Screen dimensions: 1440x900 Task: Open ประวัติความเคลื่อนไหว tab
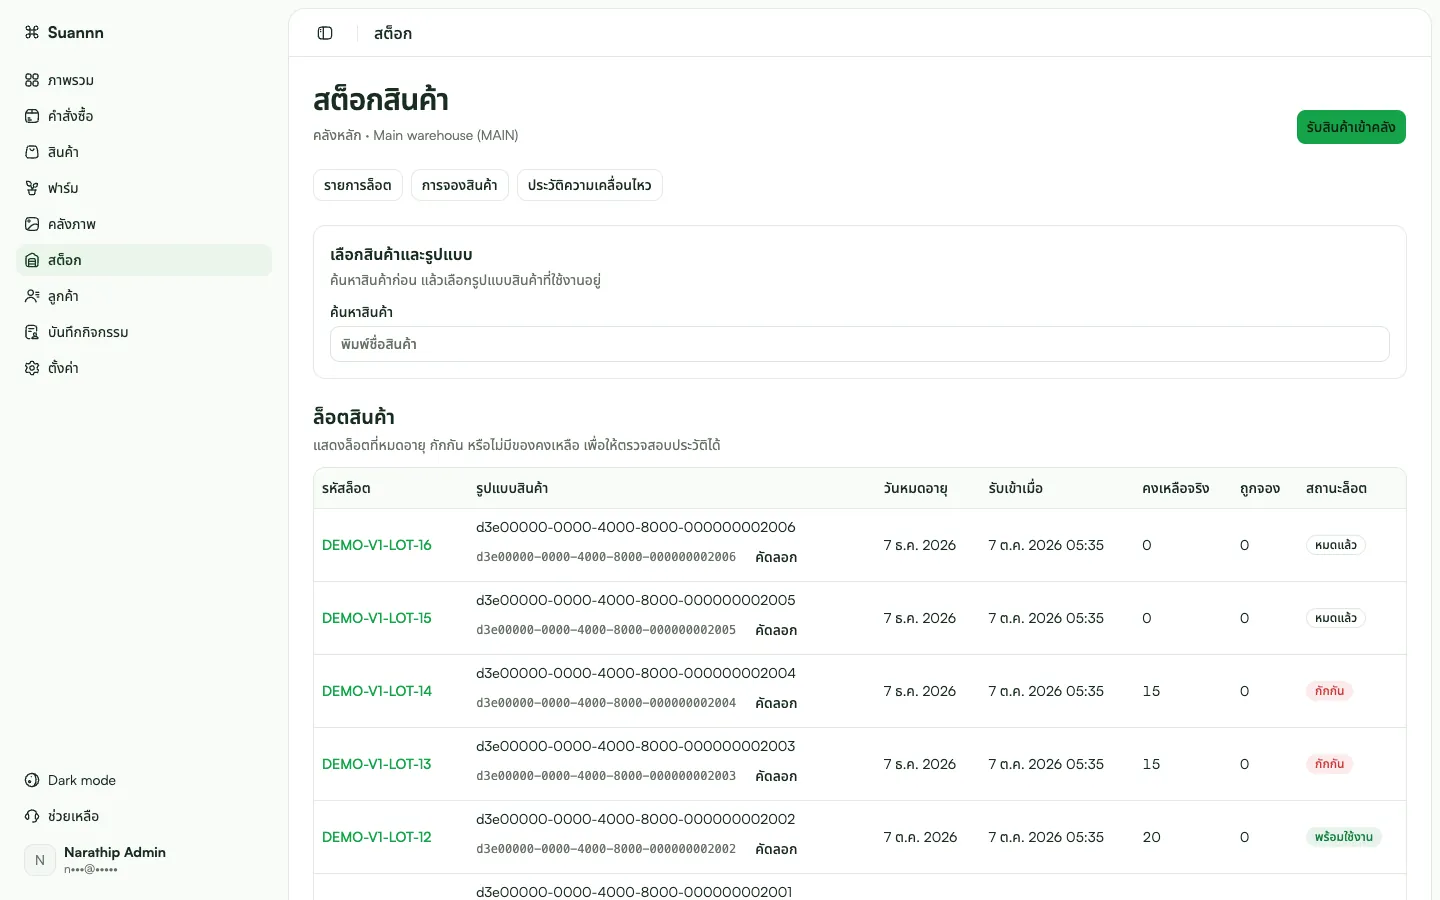pos(590,185)
